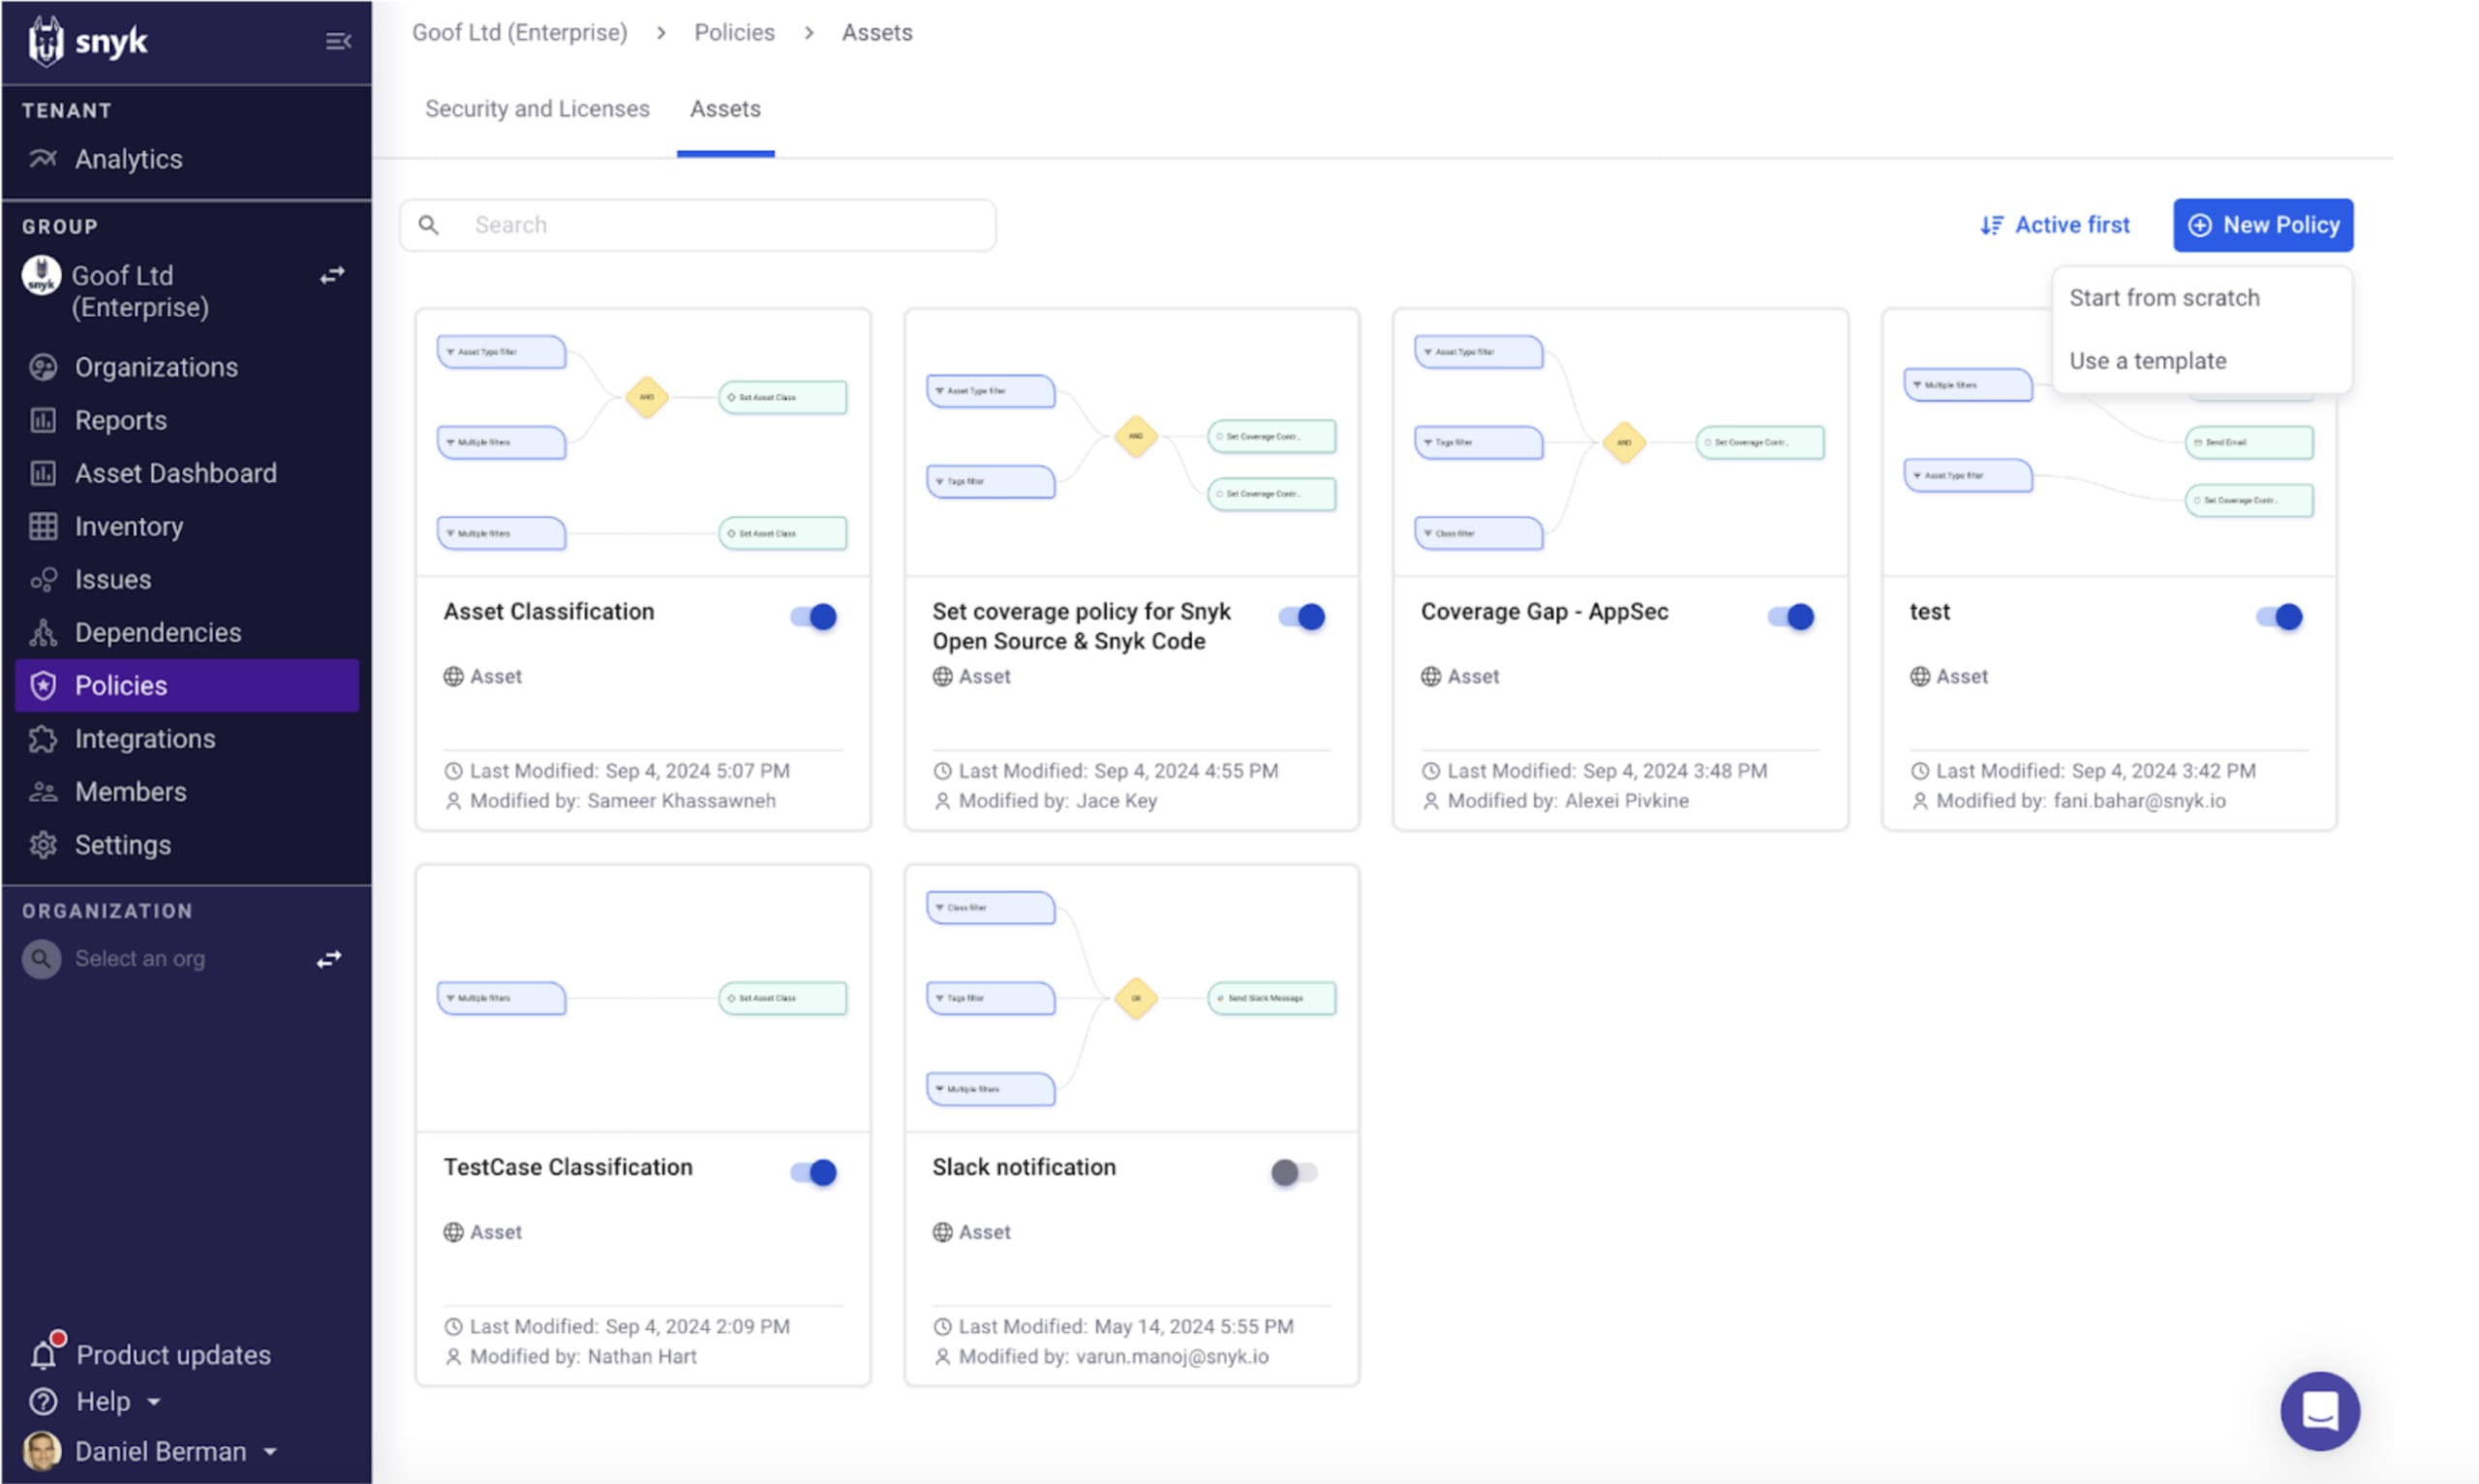2479x1484 pixels.
Task: Open Product updates bell notification
Action: click(43, 1353)
